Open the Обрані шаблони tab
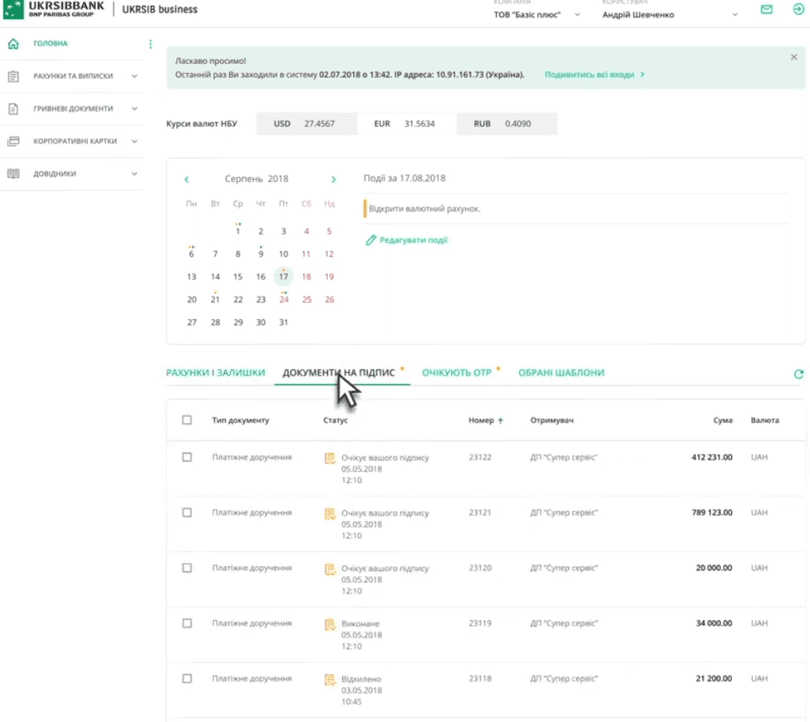The height and width of the screenshot is (722, 810). pos(561,373)
